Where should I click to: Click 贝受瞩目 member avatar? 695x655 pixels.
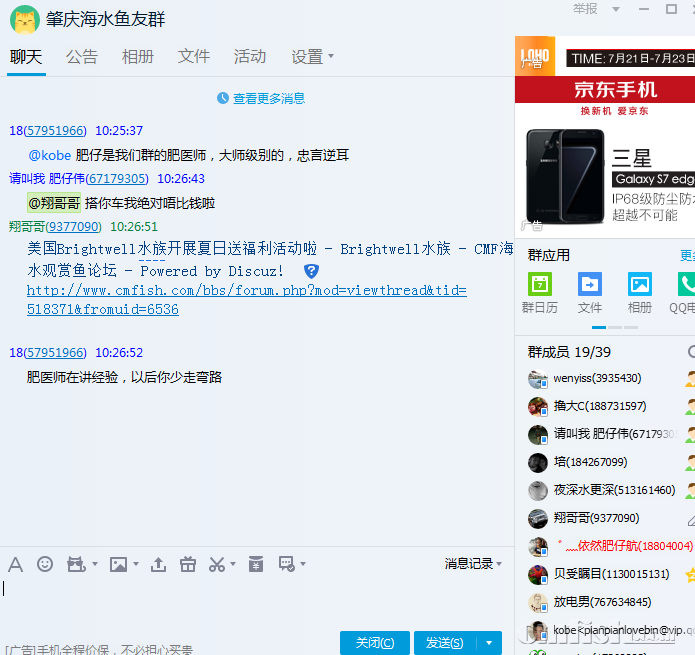[538, 574]
